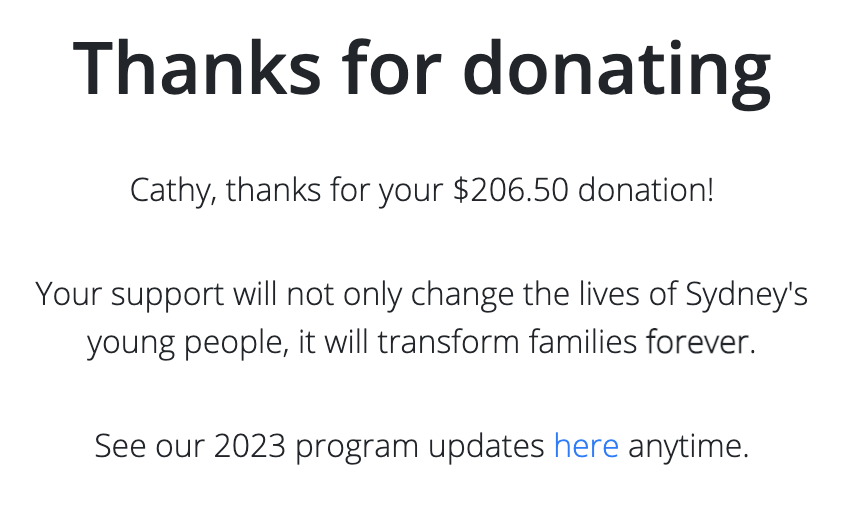
Task: Click the word 'donation!' in thank-you line
Action: click(646, 190)
